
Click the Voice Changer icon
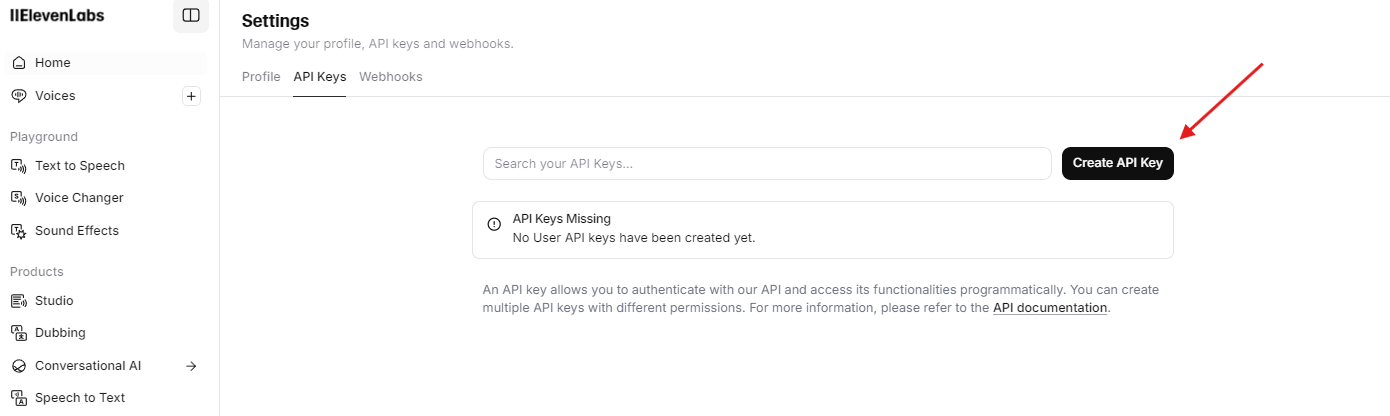coord(18,198)
